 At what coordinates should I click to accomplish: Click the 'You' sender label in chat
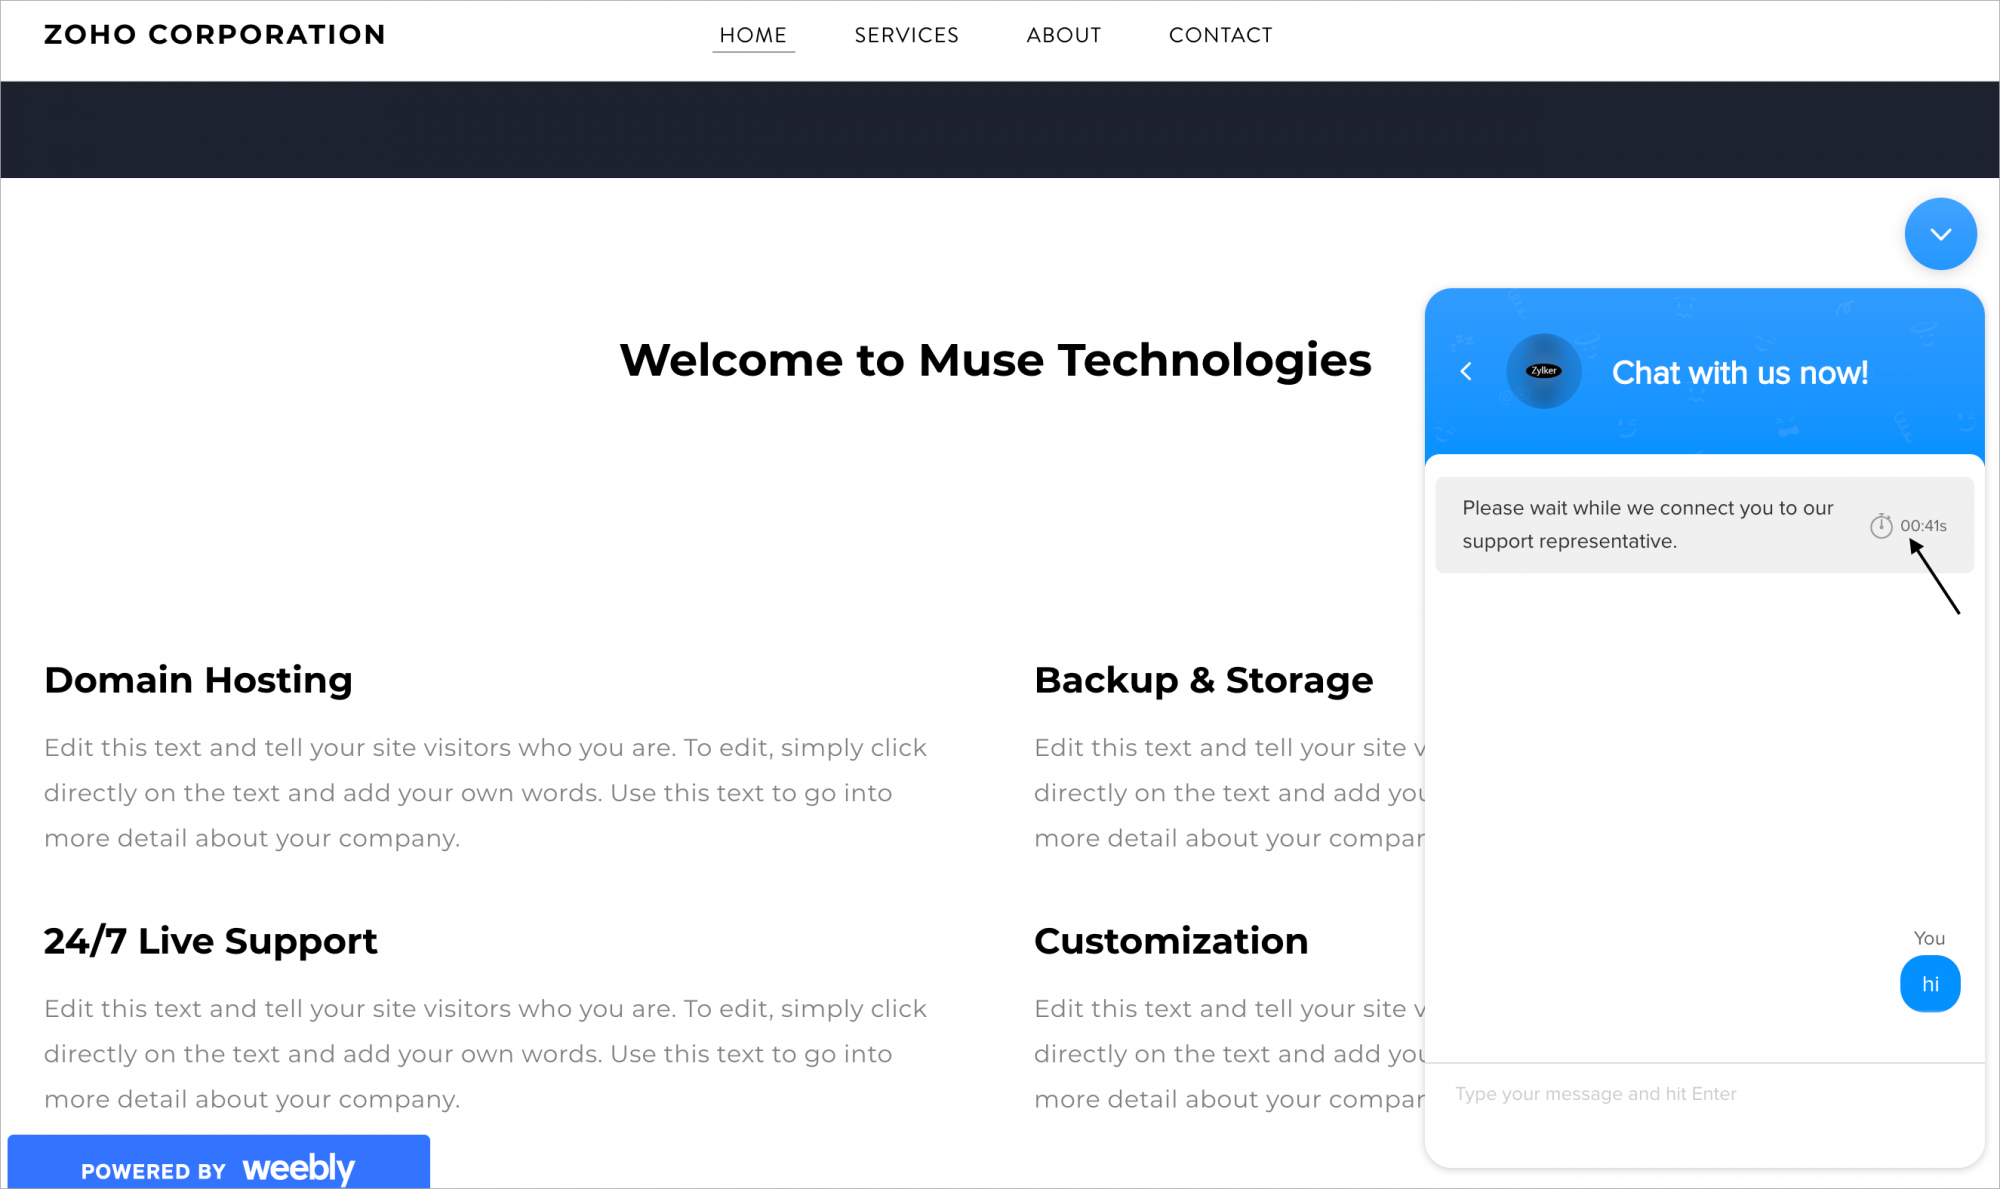tap(1929, 938)
